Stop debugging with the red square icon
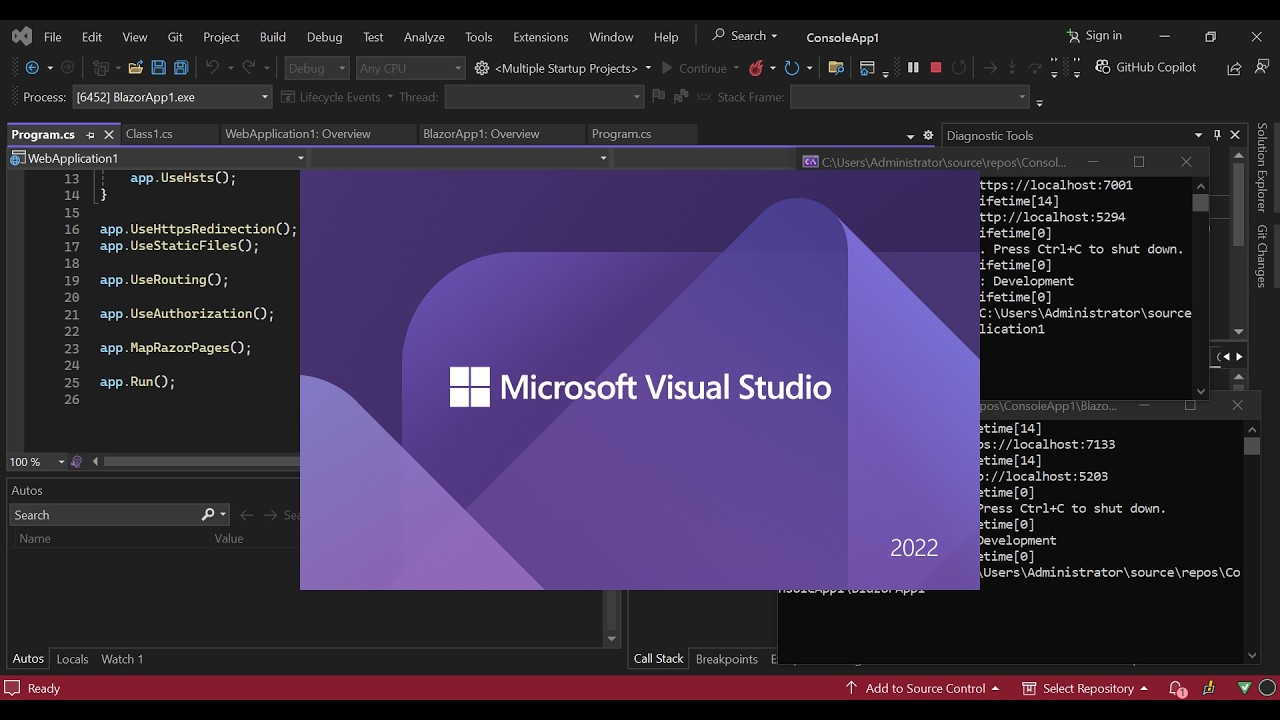This screenshot has width=1280, height=720. point(936,67)
